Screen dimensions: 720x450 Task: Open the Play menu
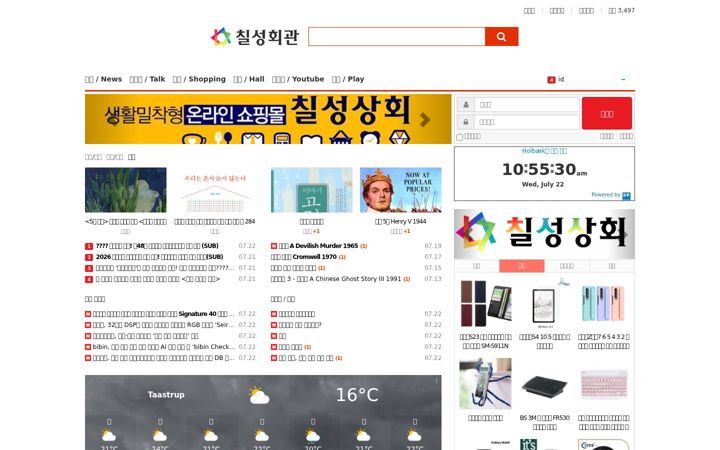click(348, 79)
